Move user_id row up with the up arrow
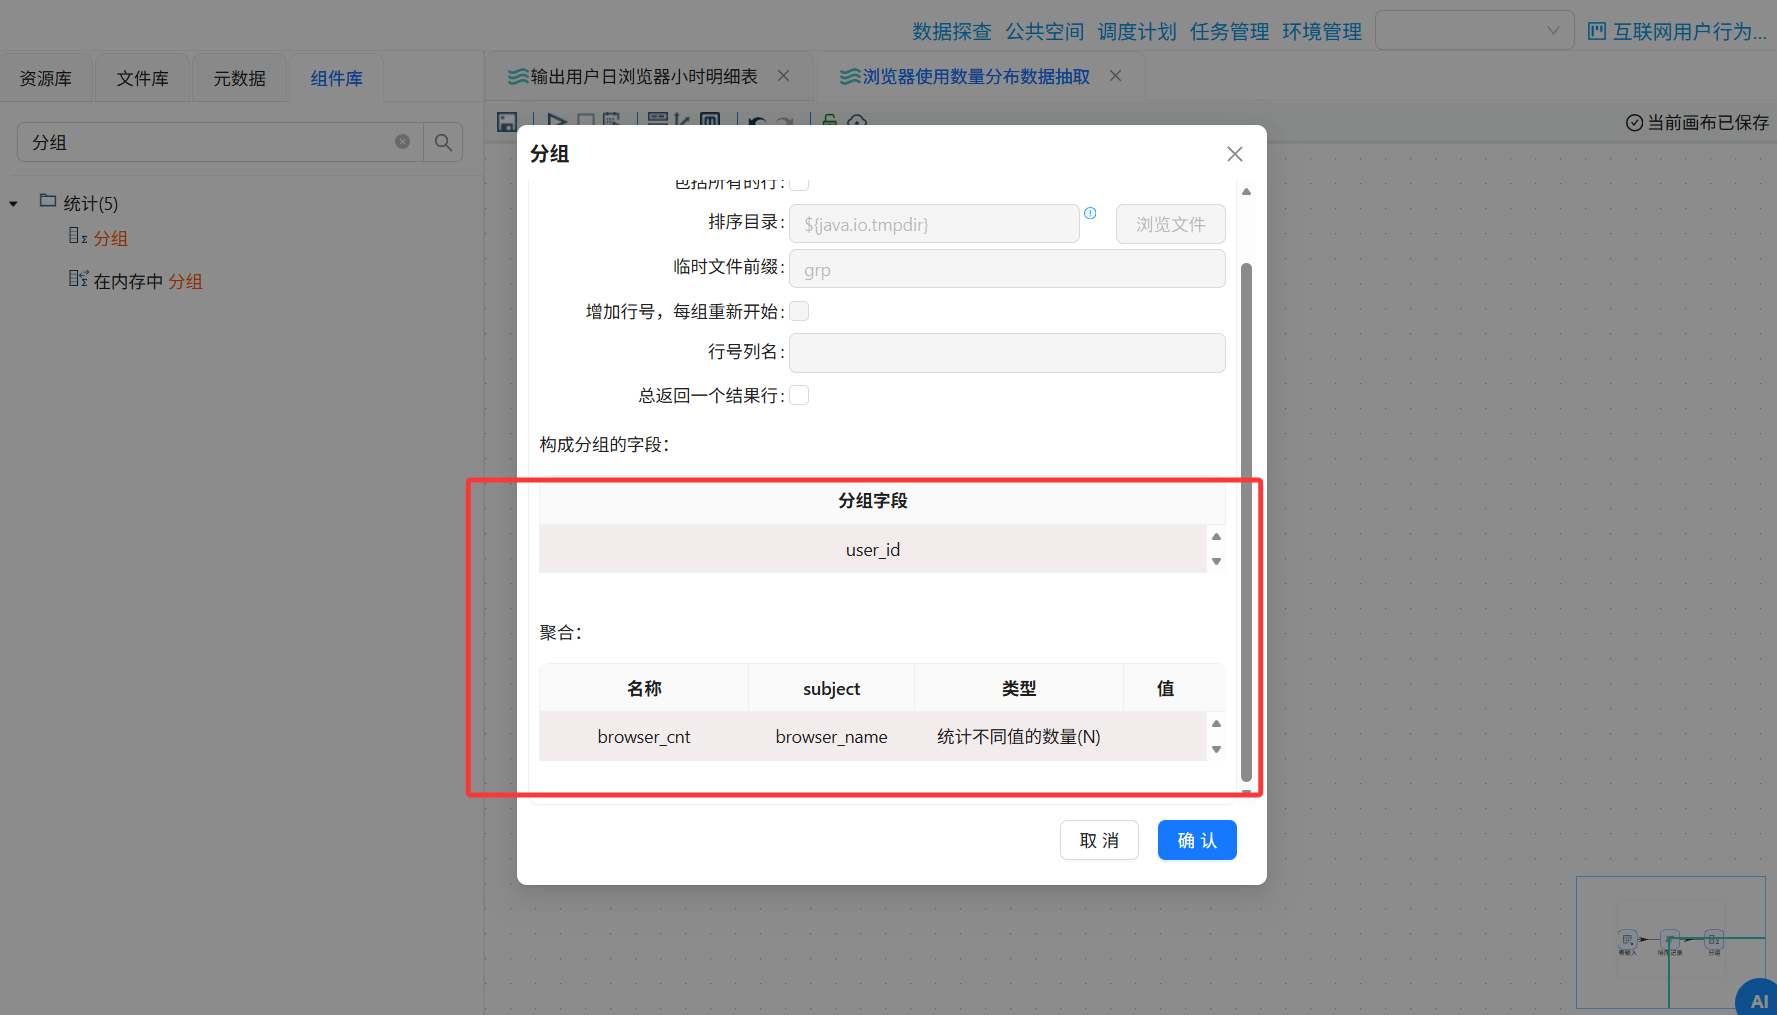1777x1015 pixels. tap(1216, 537)
